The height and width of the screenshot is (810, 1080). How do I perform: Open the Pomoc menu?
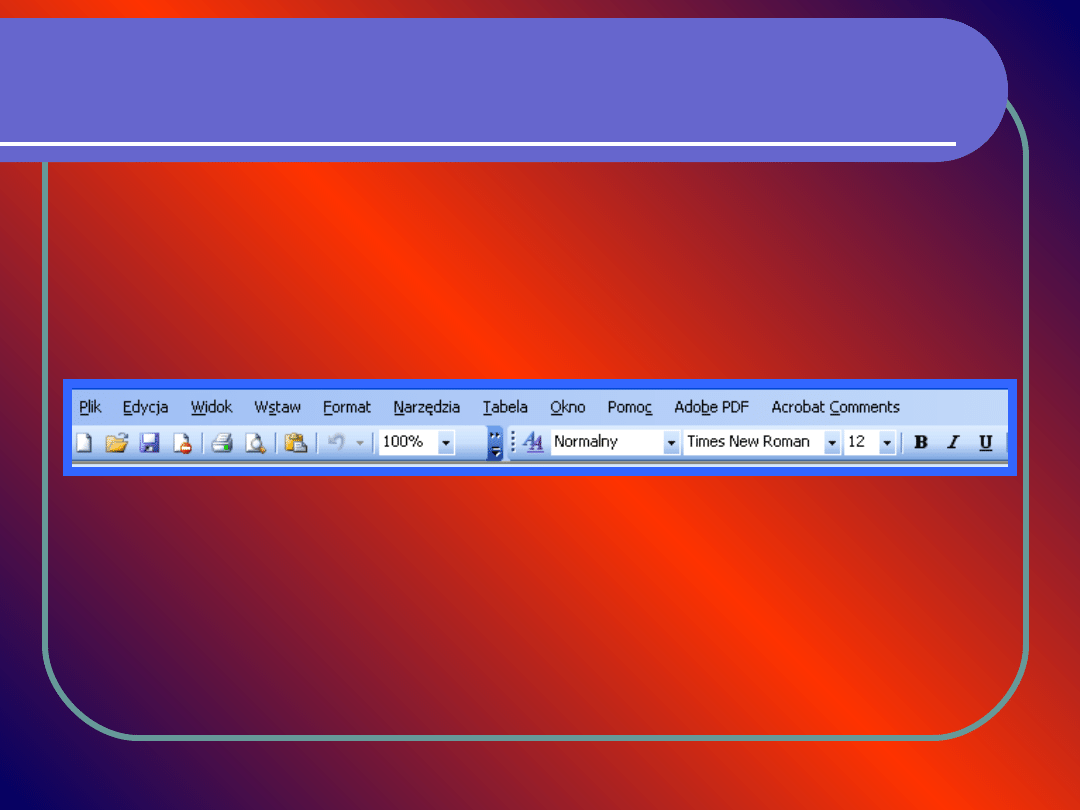click(630, 407)
